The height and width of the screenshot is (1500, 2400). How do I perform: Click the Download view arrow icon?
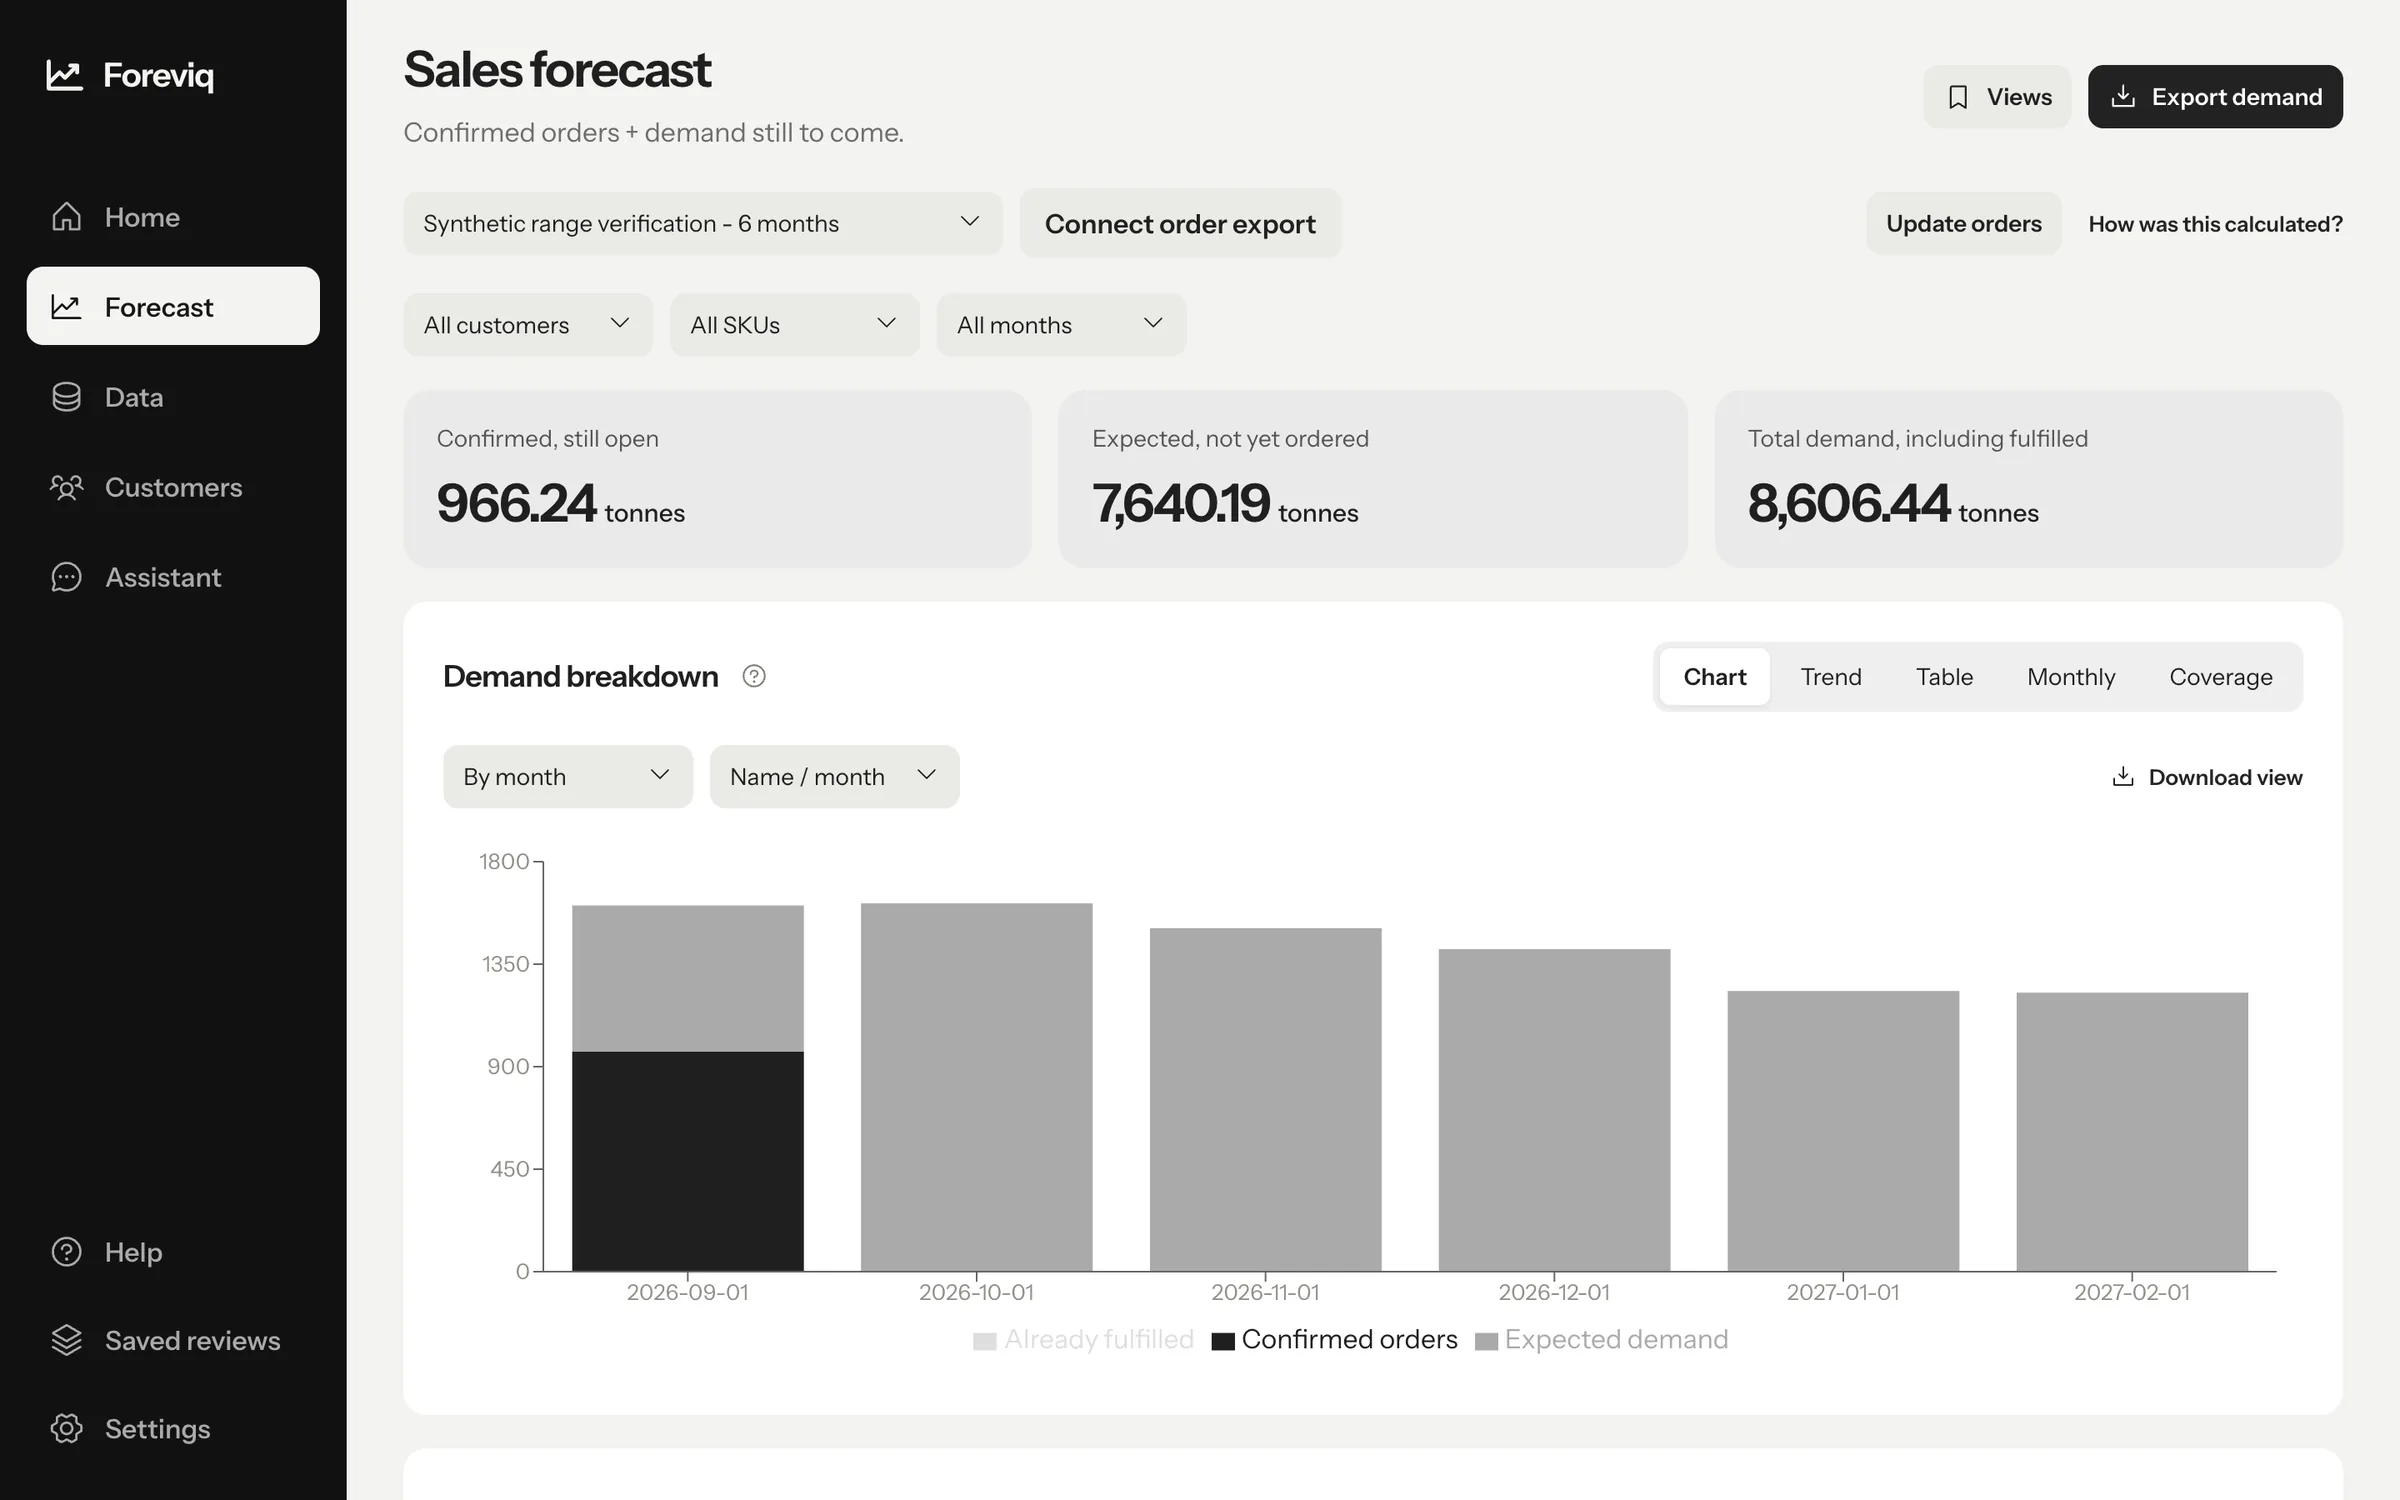pos(2123,777)
